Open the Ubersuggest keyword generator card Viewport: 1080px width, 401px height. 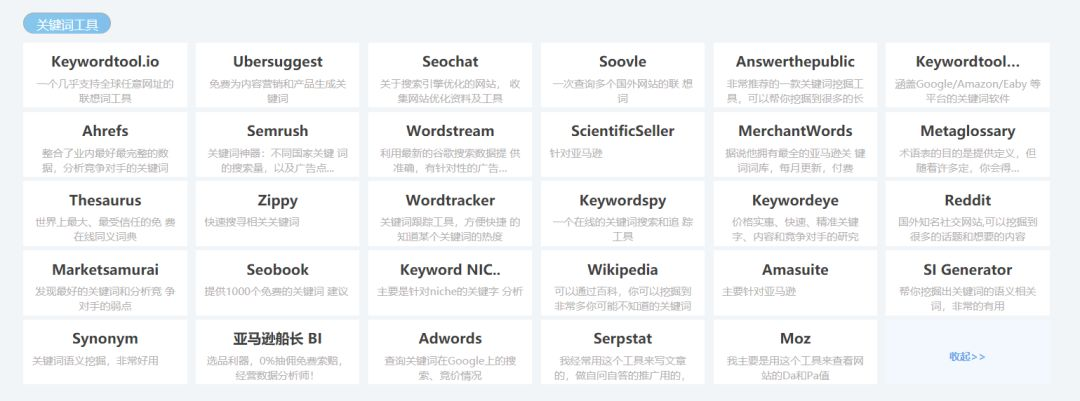click(x=278, y=75)
